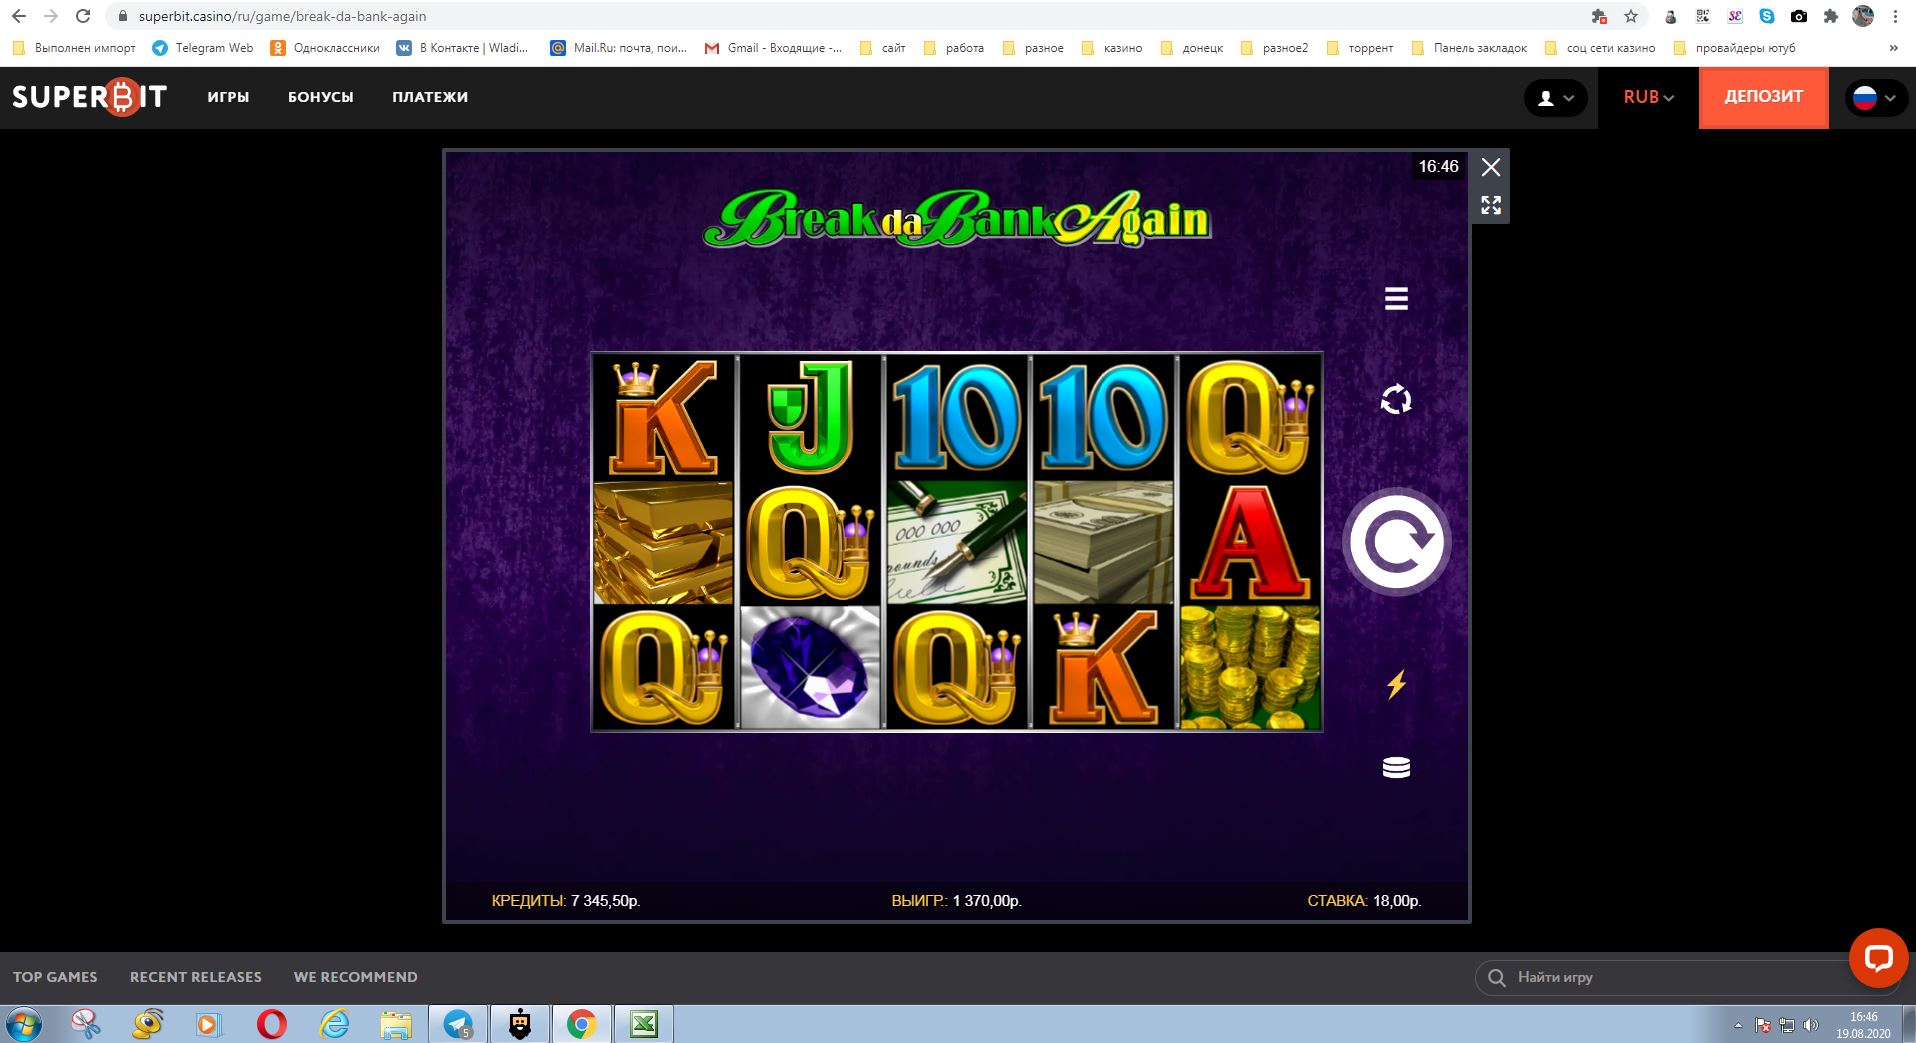Open the Windows Media Player taskbar icon
The height and width of the screenshot is (1043, 1916).
208,1025
